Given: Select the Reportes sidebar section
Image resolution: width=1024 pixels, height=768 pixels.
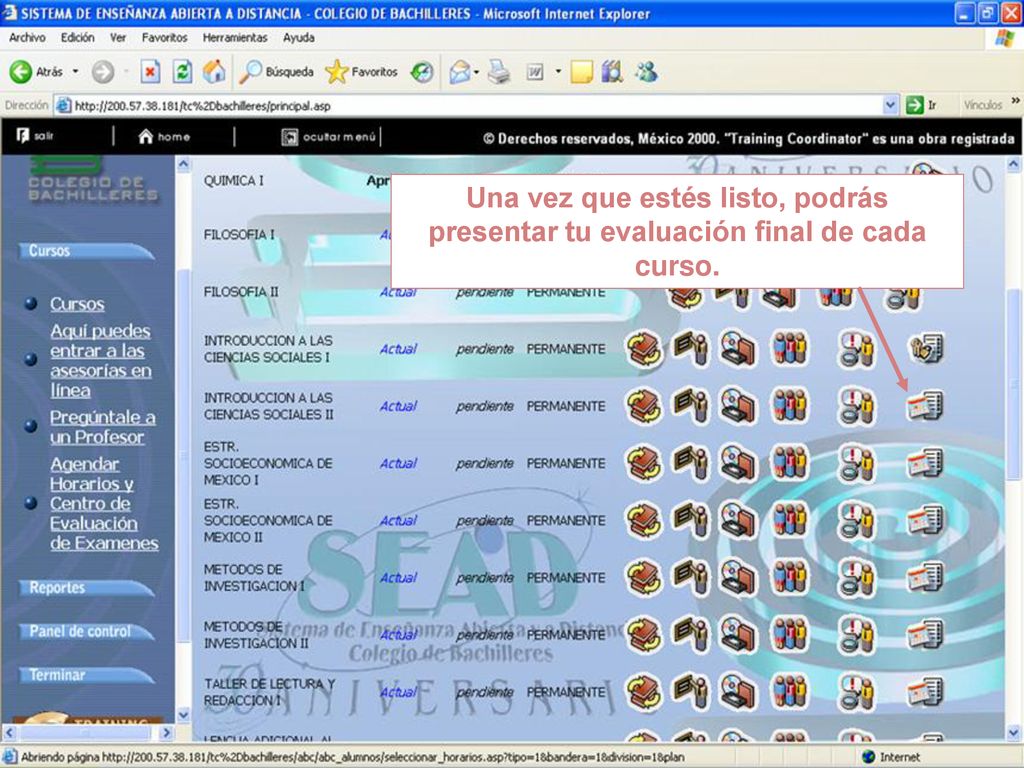Looking at the screenshot, I should click(x=87, y=588).
